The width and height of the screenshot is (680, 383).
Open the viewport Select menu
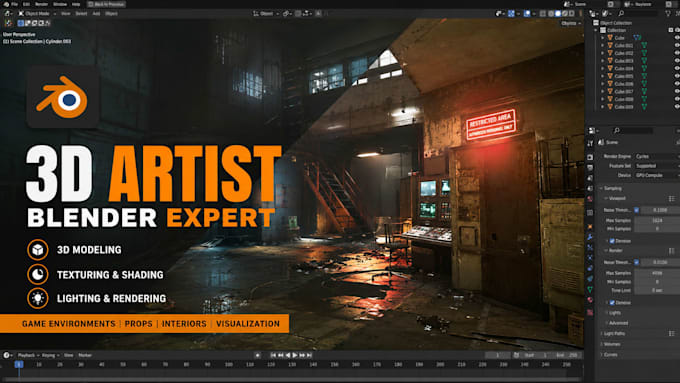[x=81, y=13]
